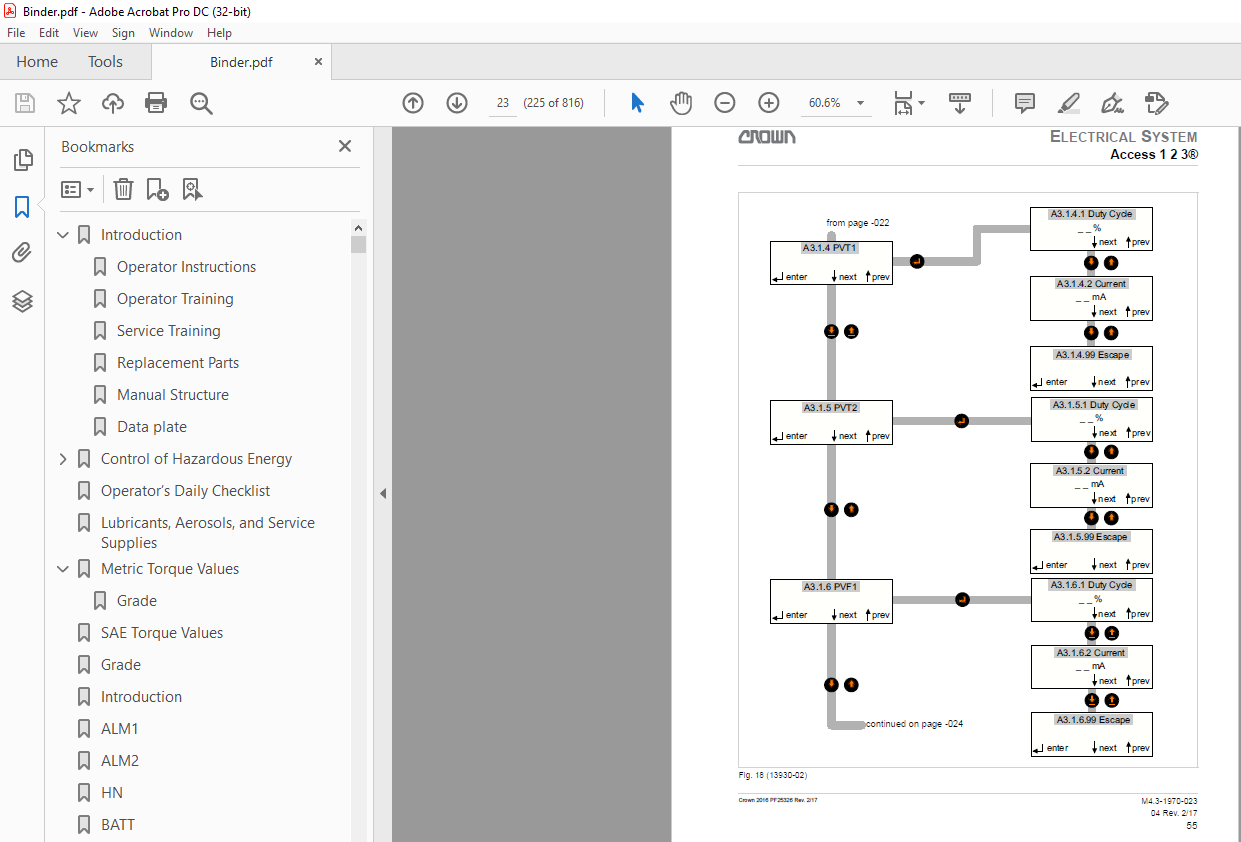This screenshot has height=842, width=1241.
Task: Zoom out with the minus circle
Action: 725,103
